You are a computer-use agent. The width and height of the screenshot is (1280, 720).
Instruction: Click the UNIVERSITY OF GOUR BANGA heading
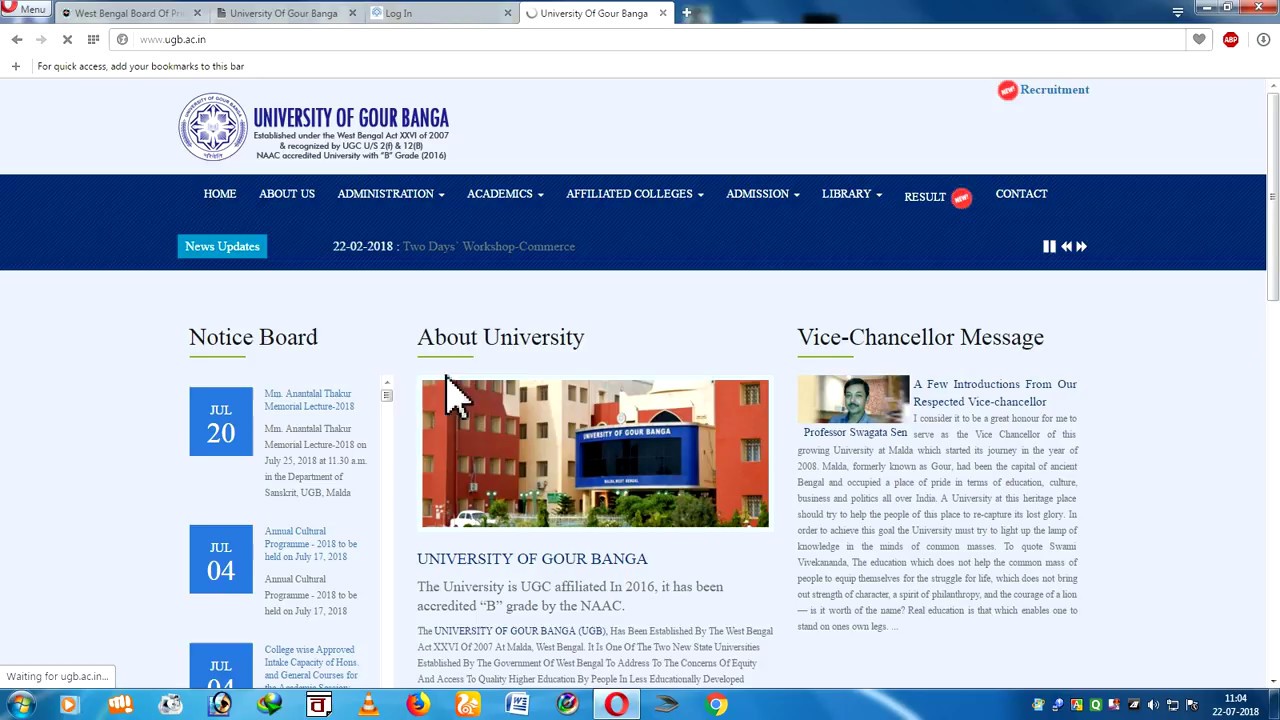[532, 559]
